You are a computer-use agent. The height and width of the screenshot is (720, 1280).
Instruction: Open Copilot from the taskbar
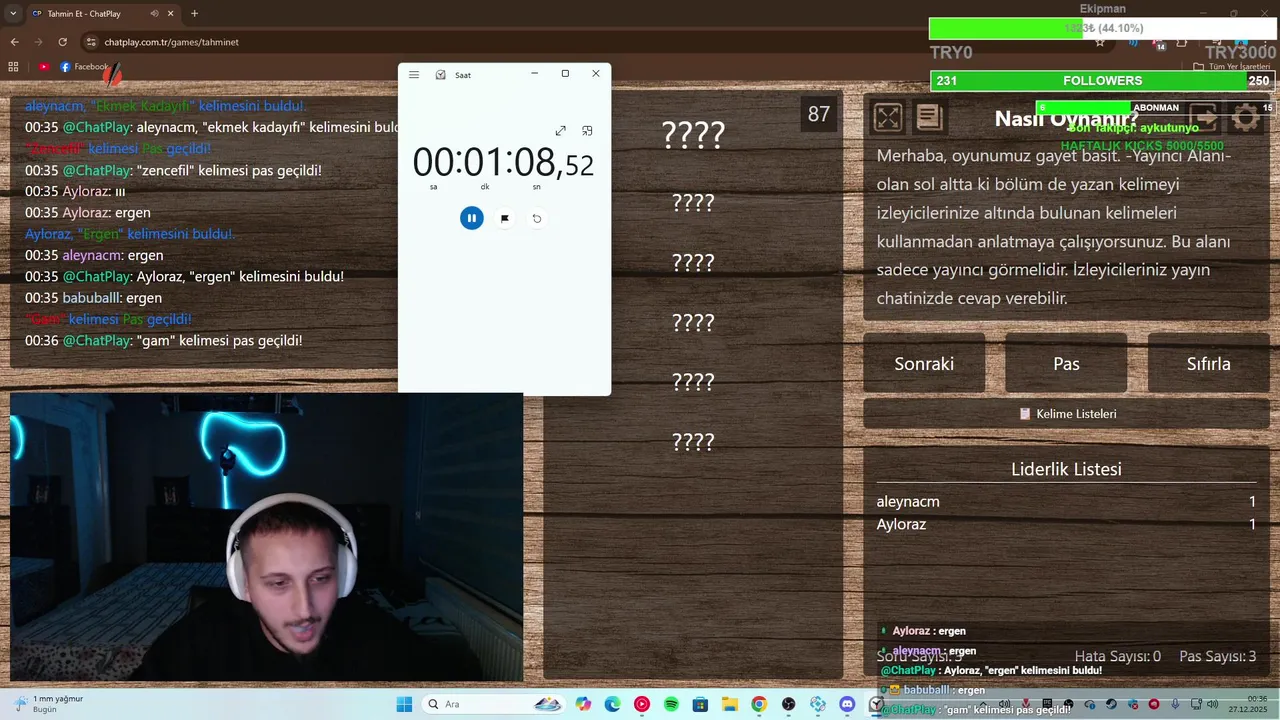coord(583,704)
